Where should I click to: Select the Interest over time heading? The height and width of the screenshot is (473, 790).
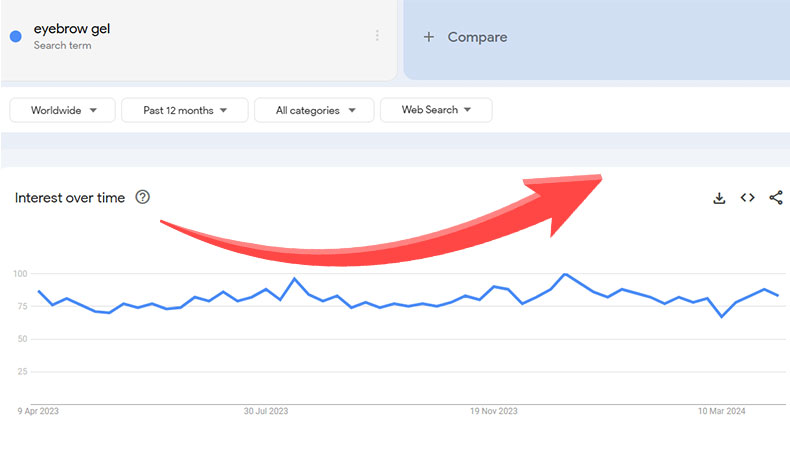(x=70, y=198)
